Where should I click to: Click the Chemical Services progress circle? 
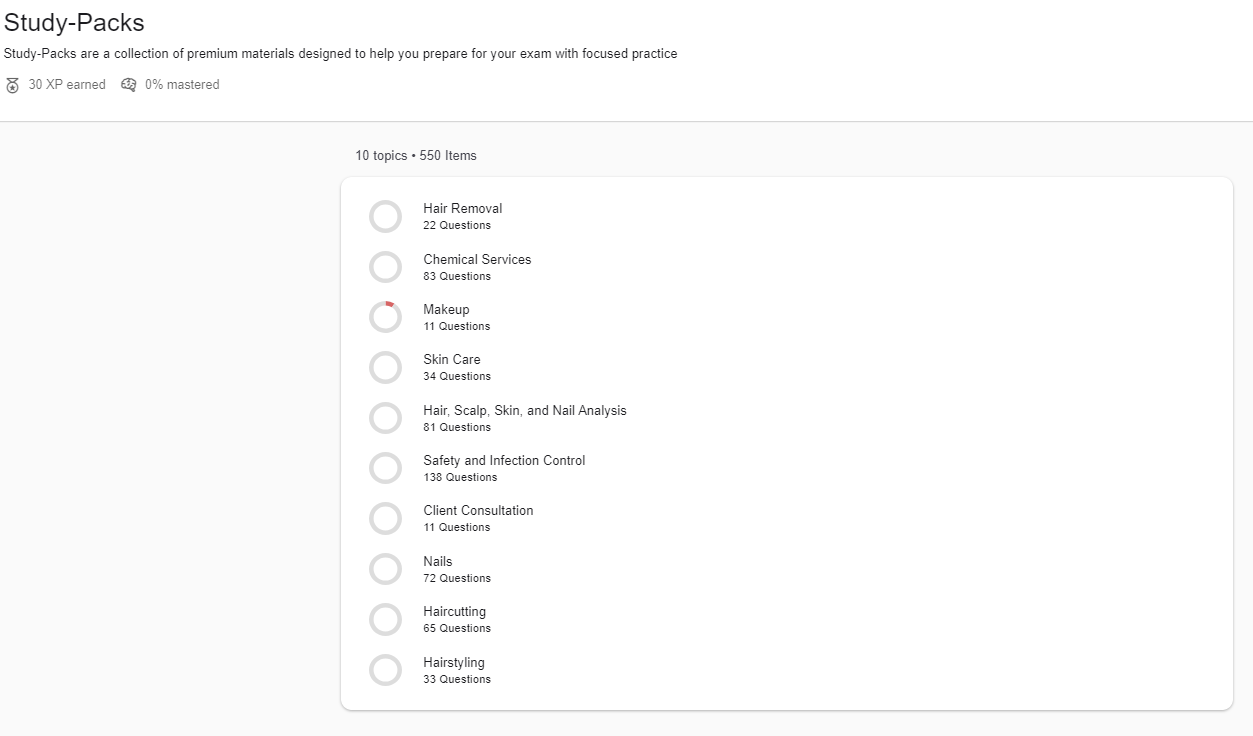pyautogui.click(x=385, y=267)
